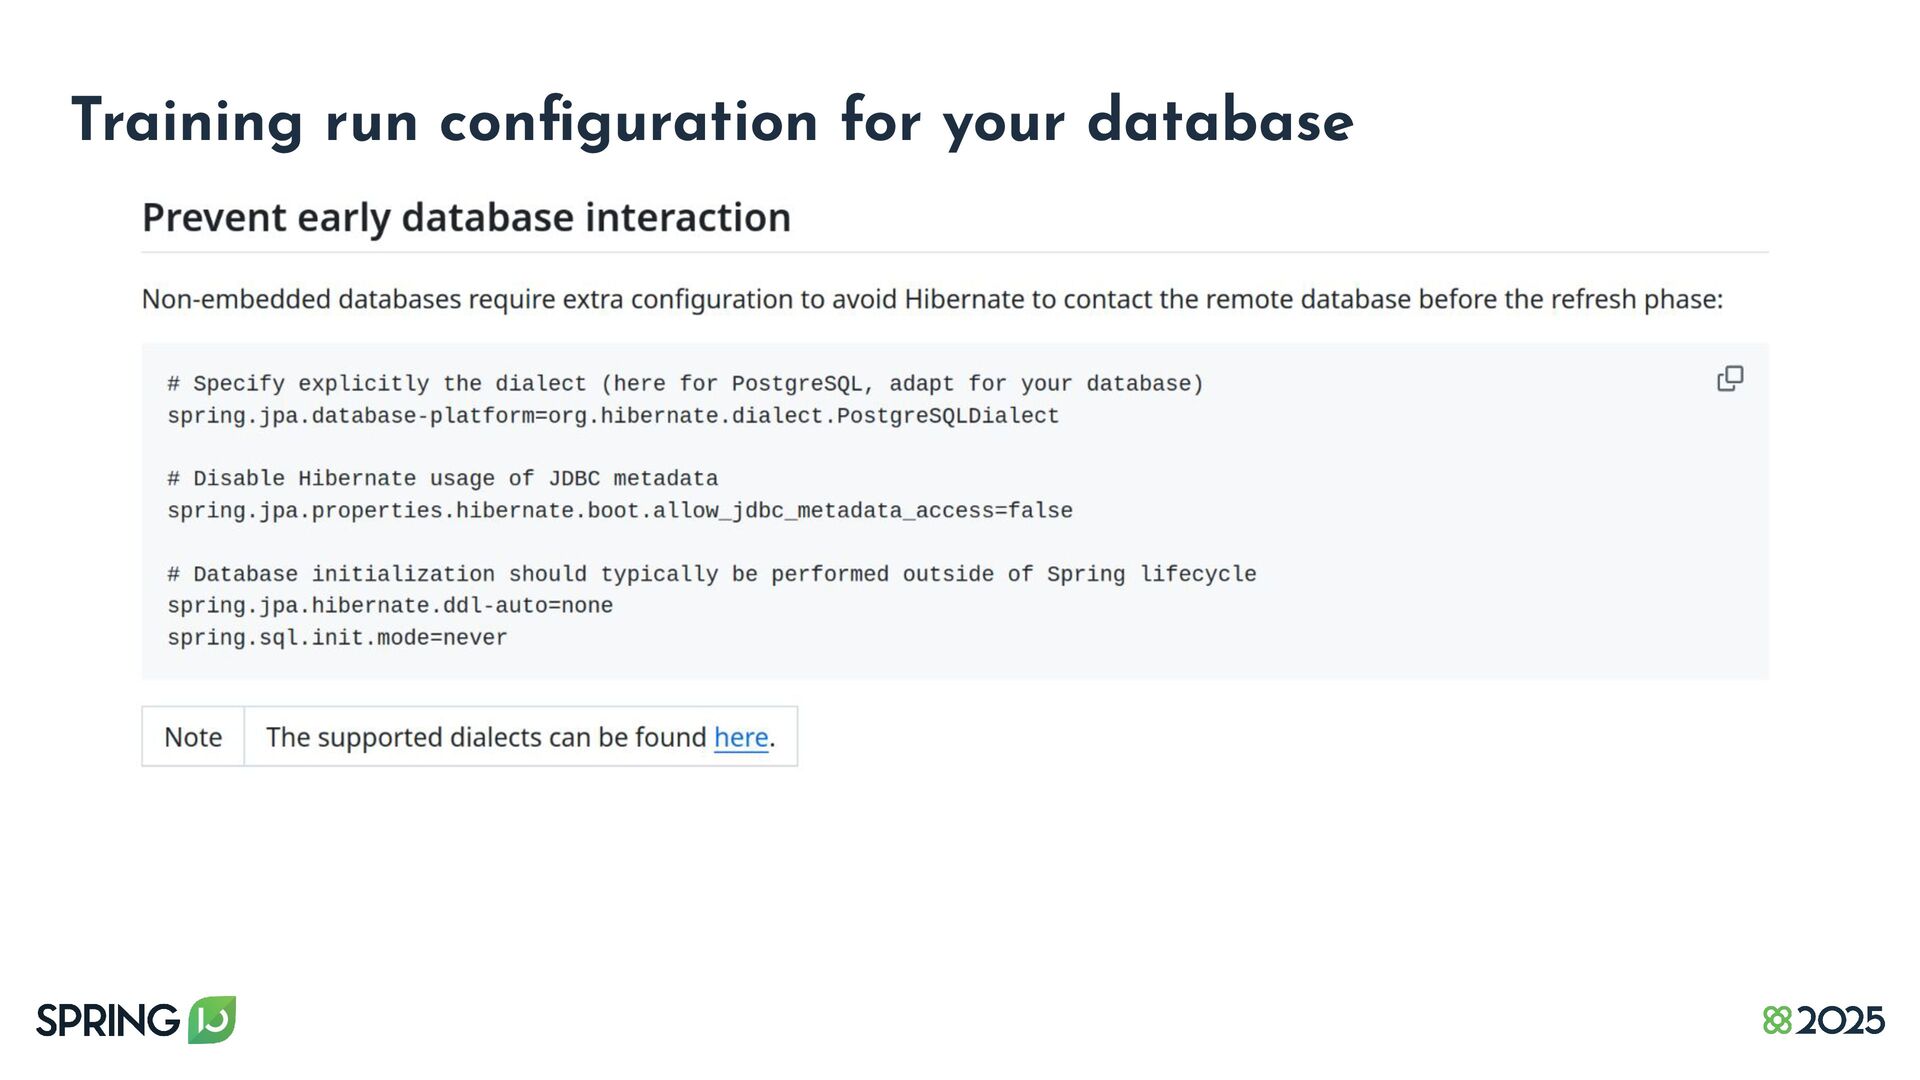1920x1080 pixels.
Task: Click the "# Database initialization" comment line
Action: click(x=711, y=574)
